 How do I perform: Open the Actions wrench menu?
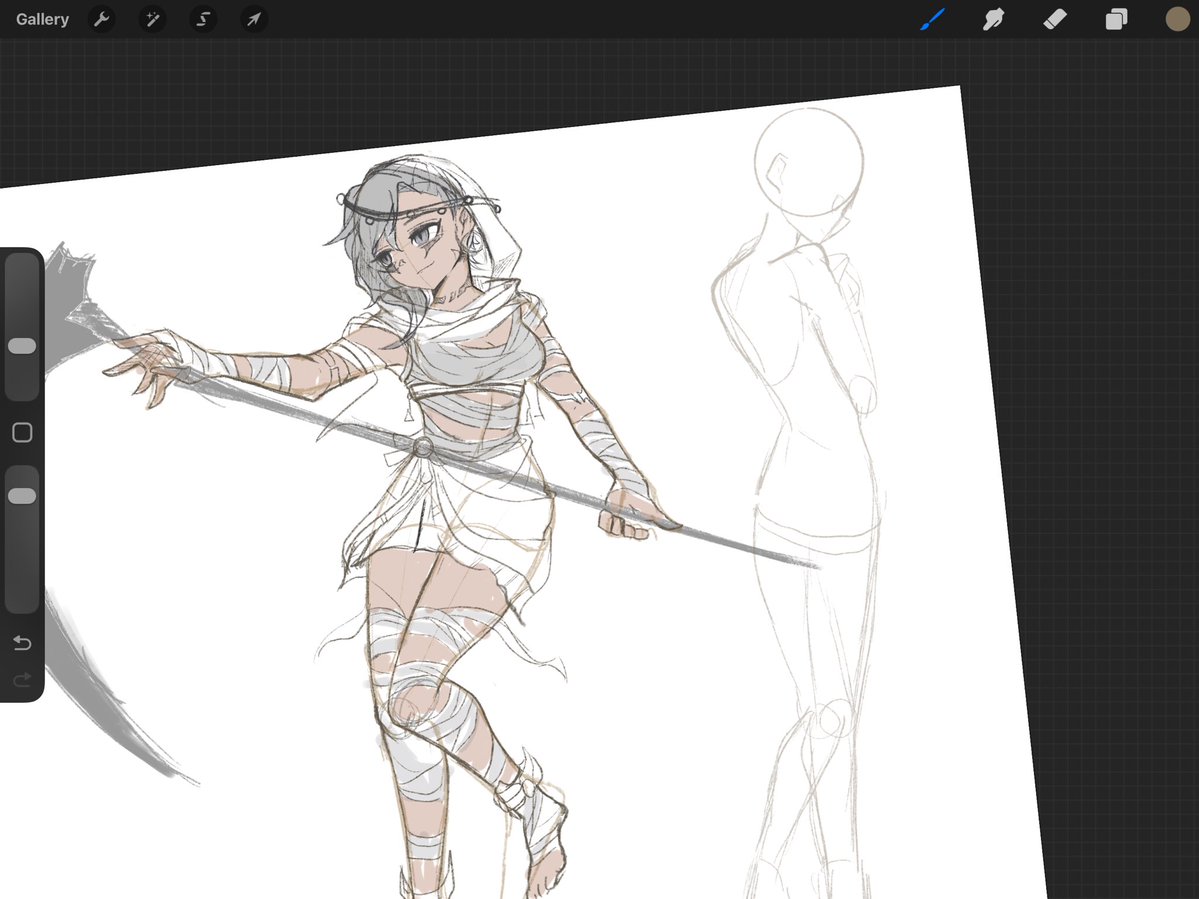(101, 19)
